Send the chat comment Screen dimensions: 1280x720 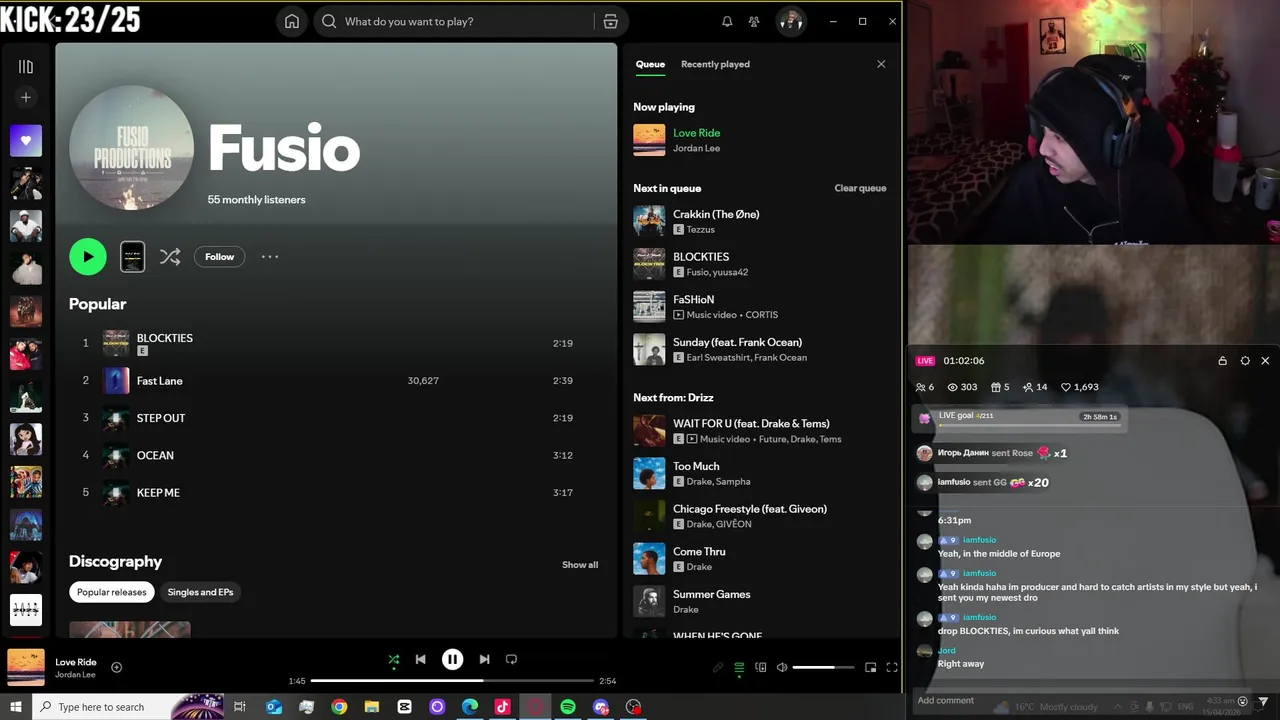pos(1263,701)
